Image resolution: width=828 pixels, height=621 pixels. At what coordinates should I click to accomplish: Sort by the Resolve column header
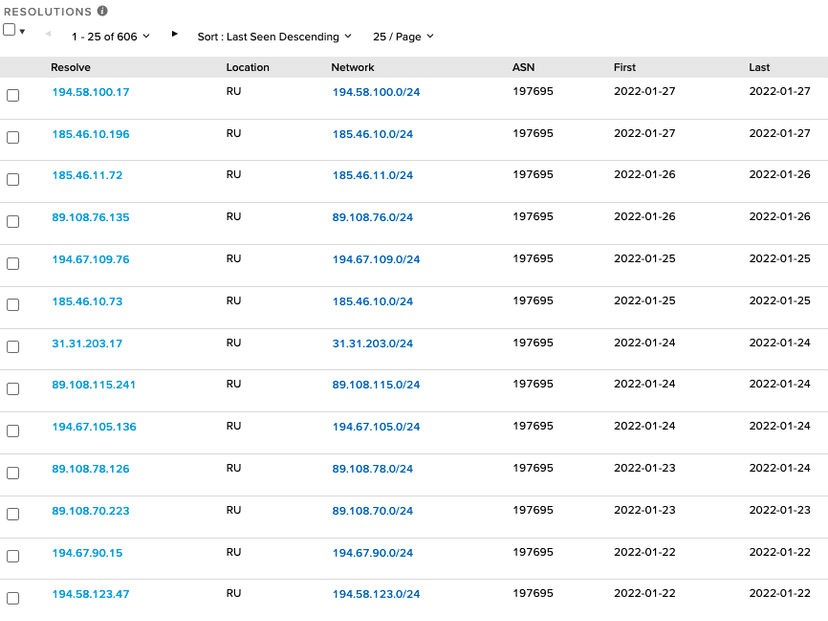pos(70,67)
